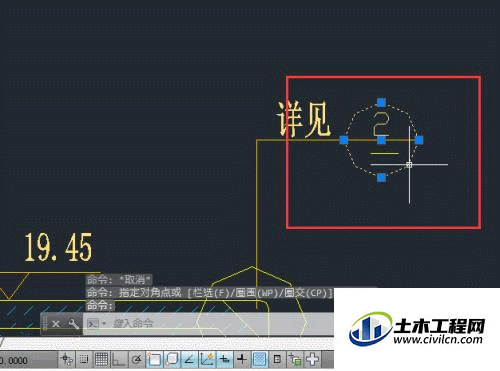Select the bottom grip of the circle
Image resolution: width=500 pixels, height=371 pixels.
pos(381,178)
